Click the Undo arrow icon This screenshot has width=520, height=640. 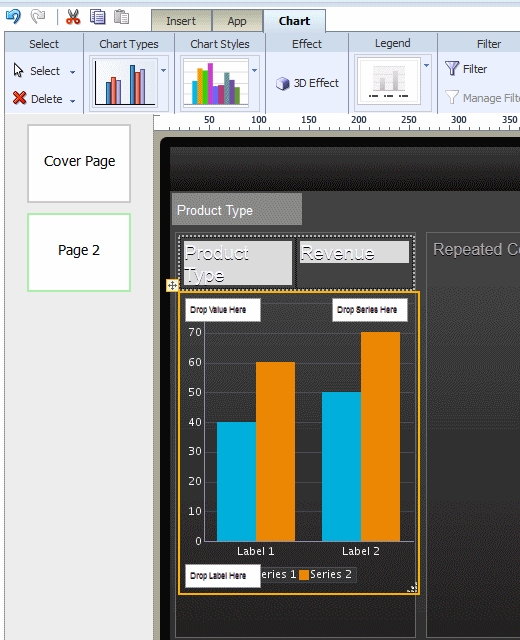click(x=13, y=17)
